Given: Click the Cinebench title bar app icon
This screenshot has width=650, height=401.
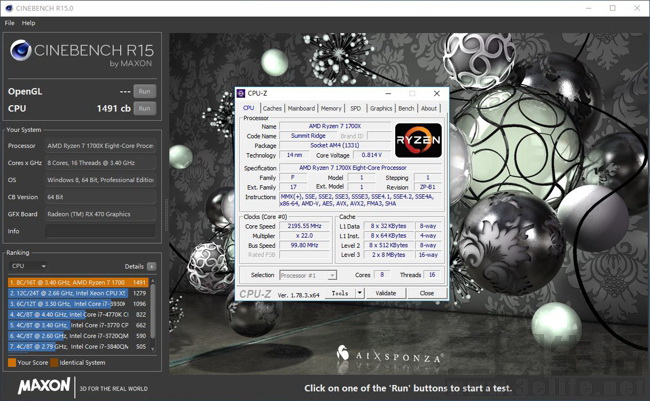Looking at the screenshot, I should [x=9, y=8].
